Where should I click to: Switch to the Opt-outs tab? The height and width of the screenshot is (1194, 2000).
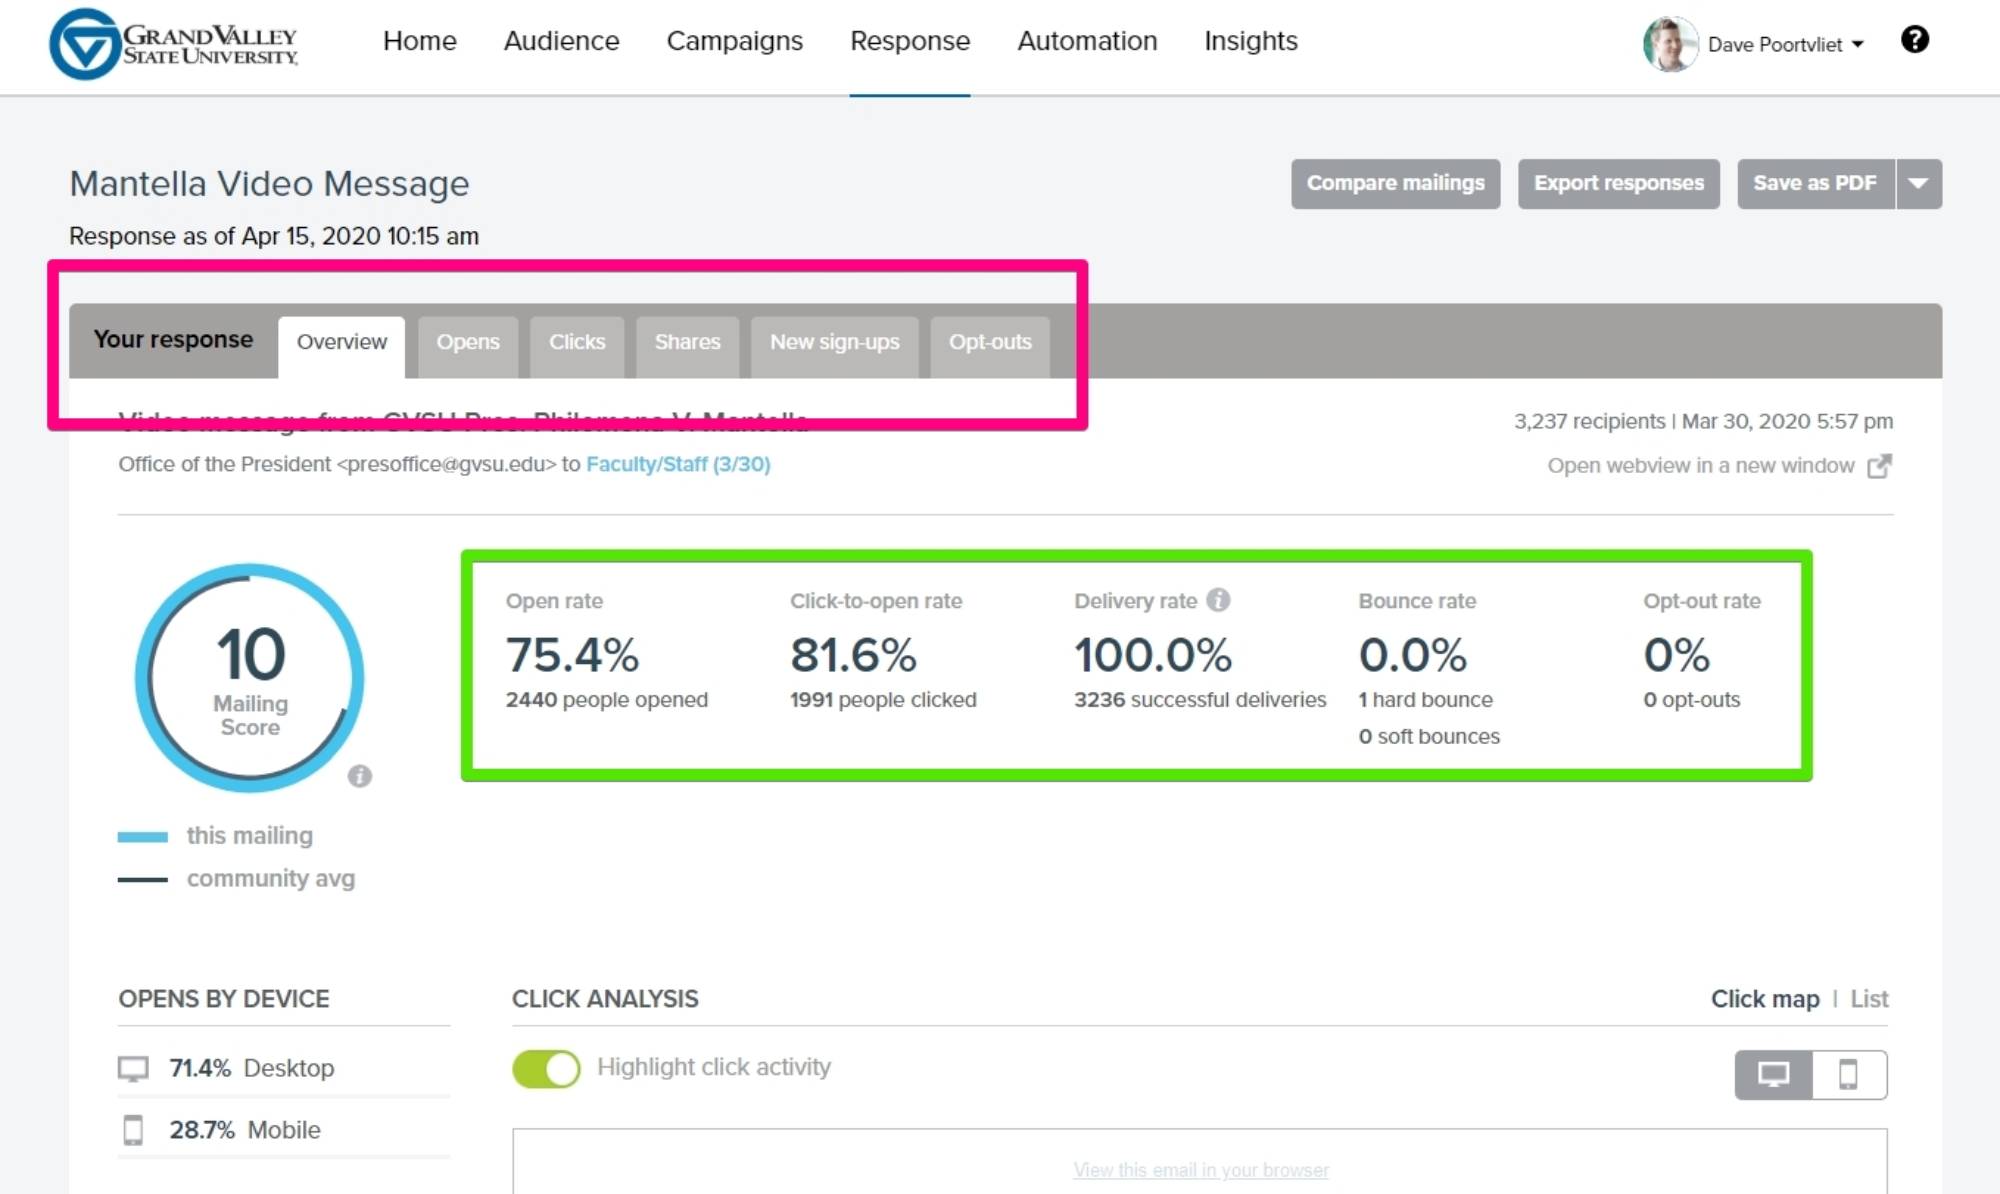pos(989,342)
